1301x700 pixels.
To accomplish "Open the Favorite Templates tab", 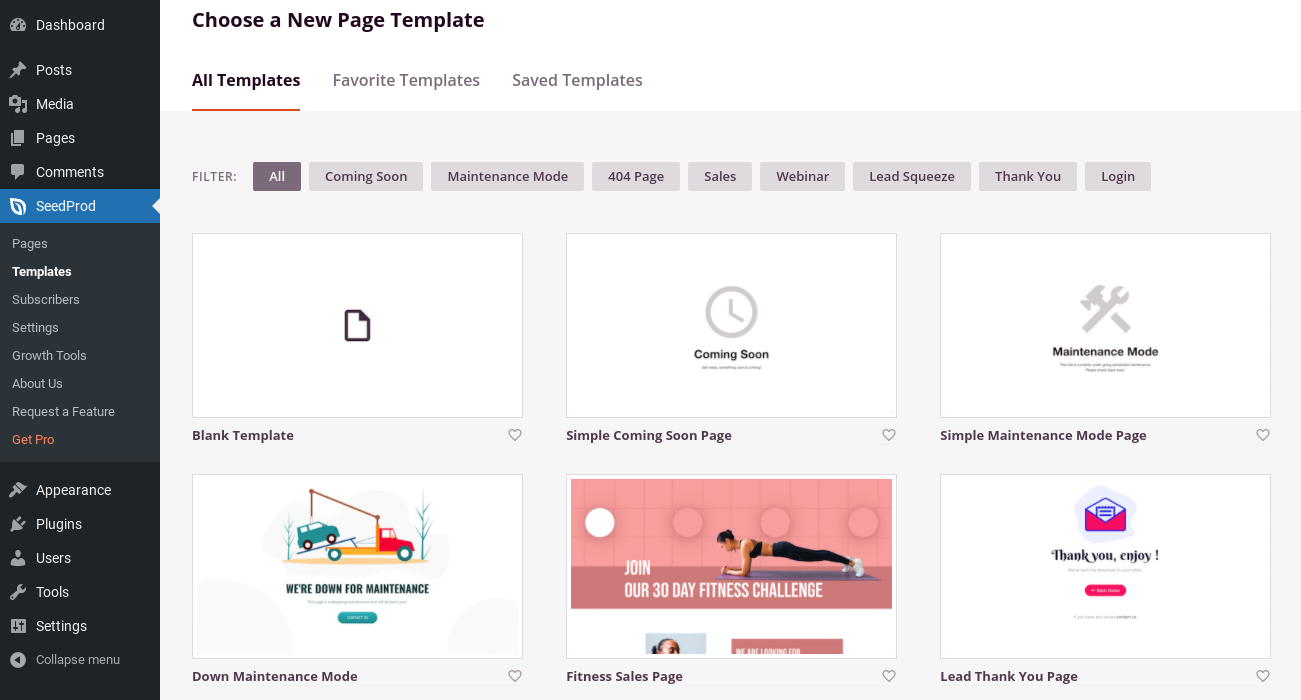I will 406,80.
